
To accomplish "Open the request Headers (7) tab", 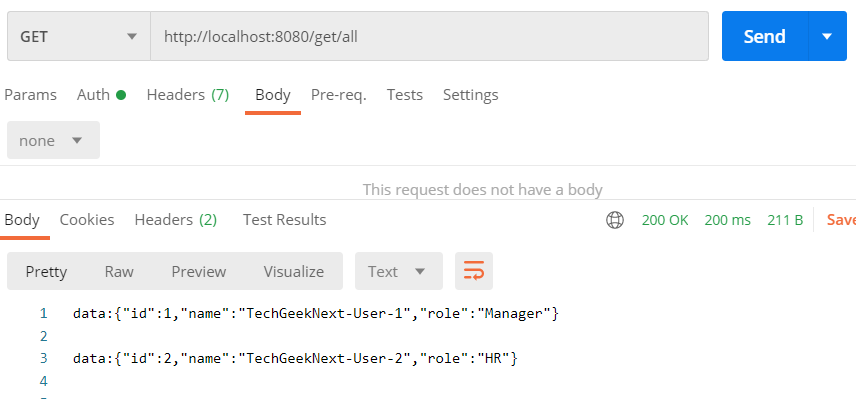I will [188, 95].
